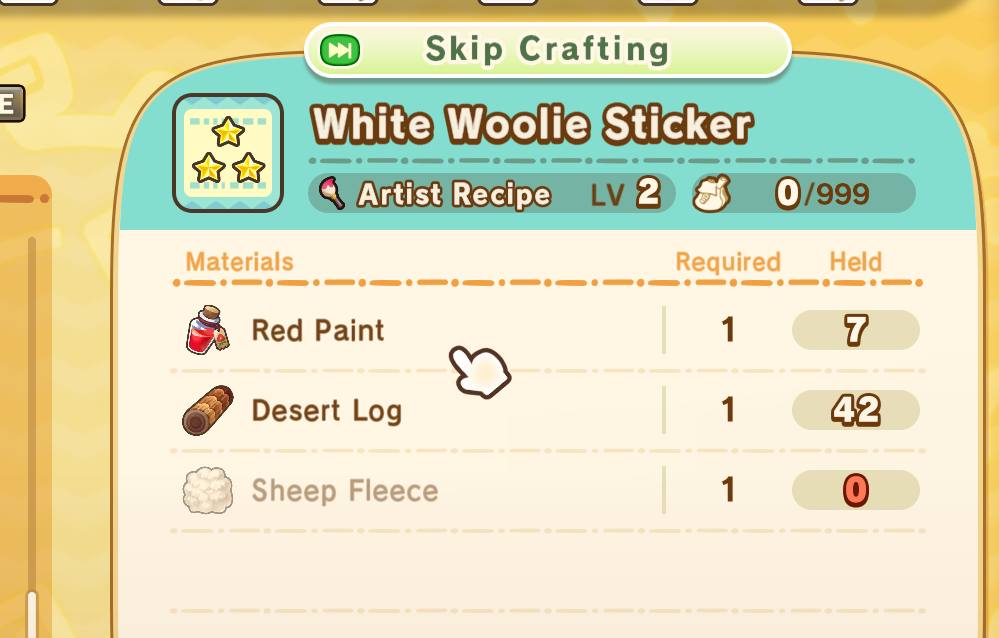Select the grayed-out Sheep Fleece row
This screenshot has width=999, height=638.
coord(547,491)
